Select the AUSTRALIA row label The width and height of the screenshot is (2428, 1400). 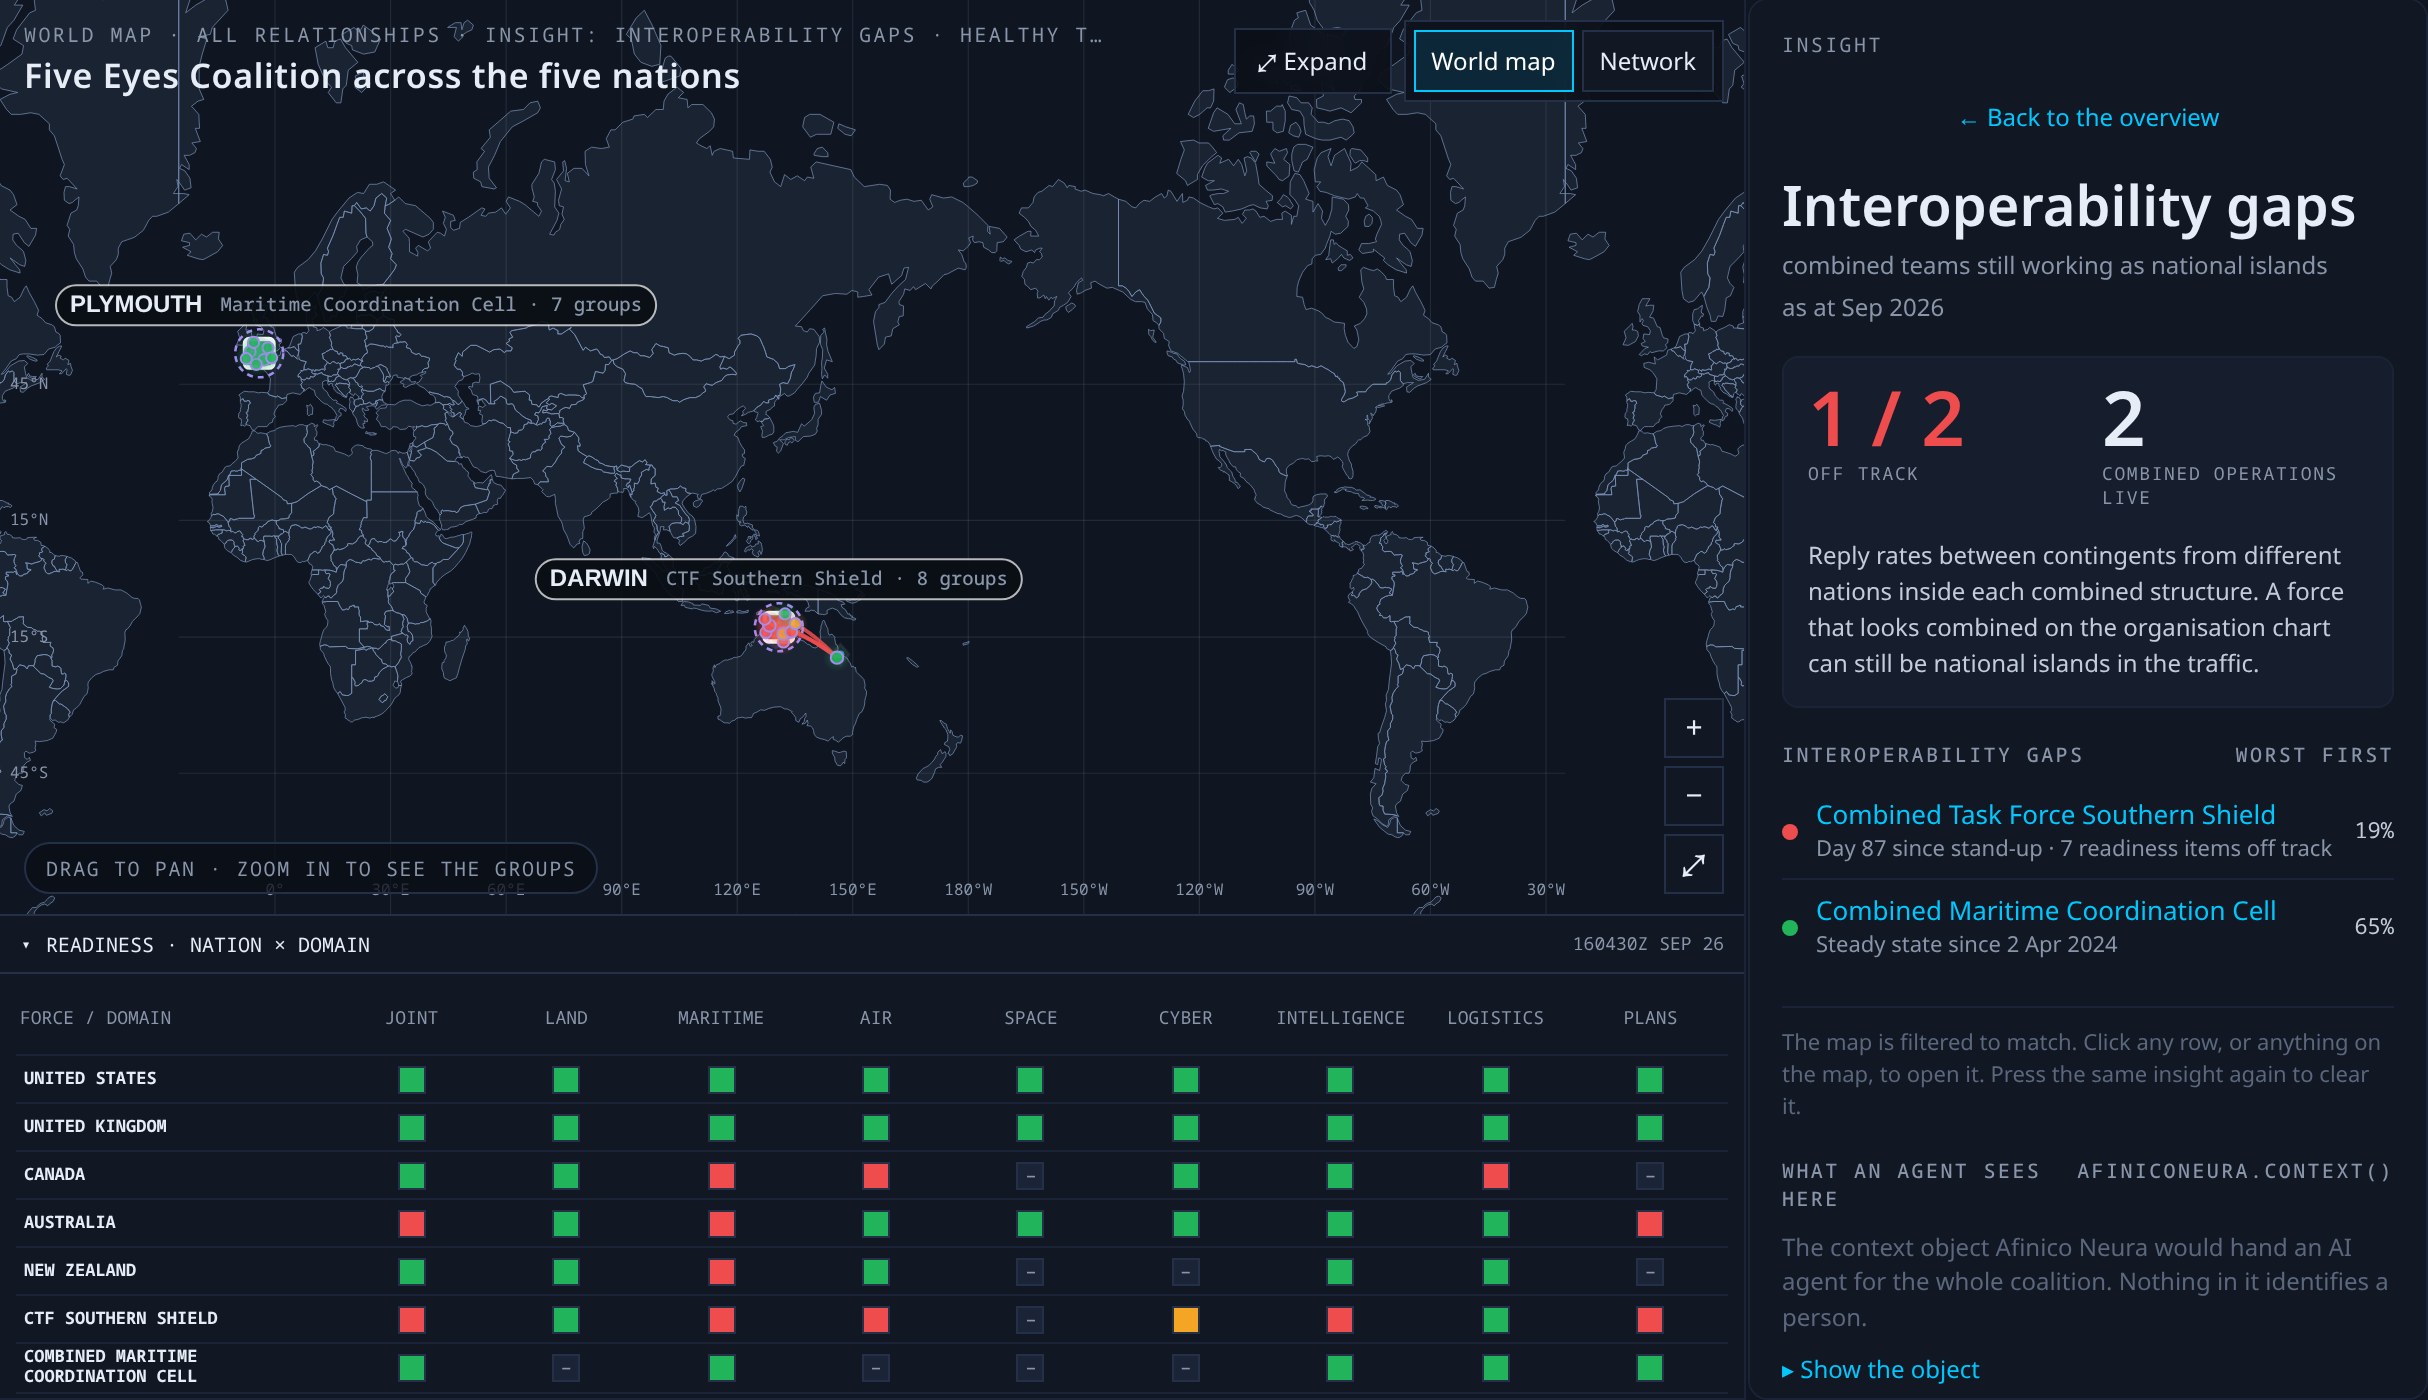pos(70,1222)
